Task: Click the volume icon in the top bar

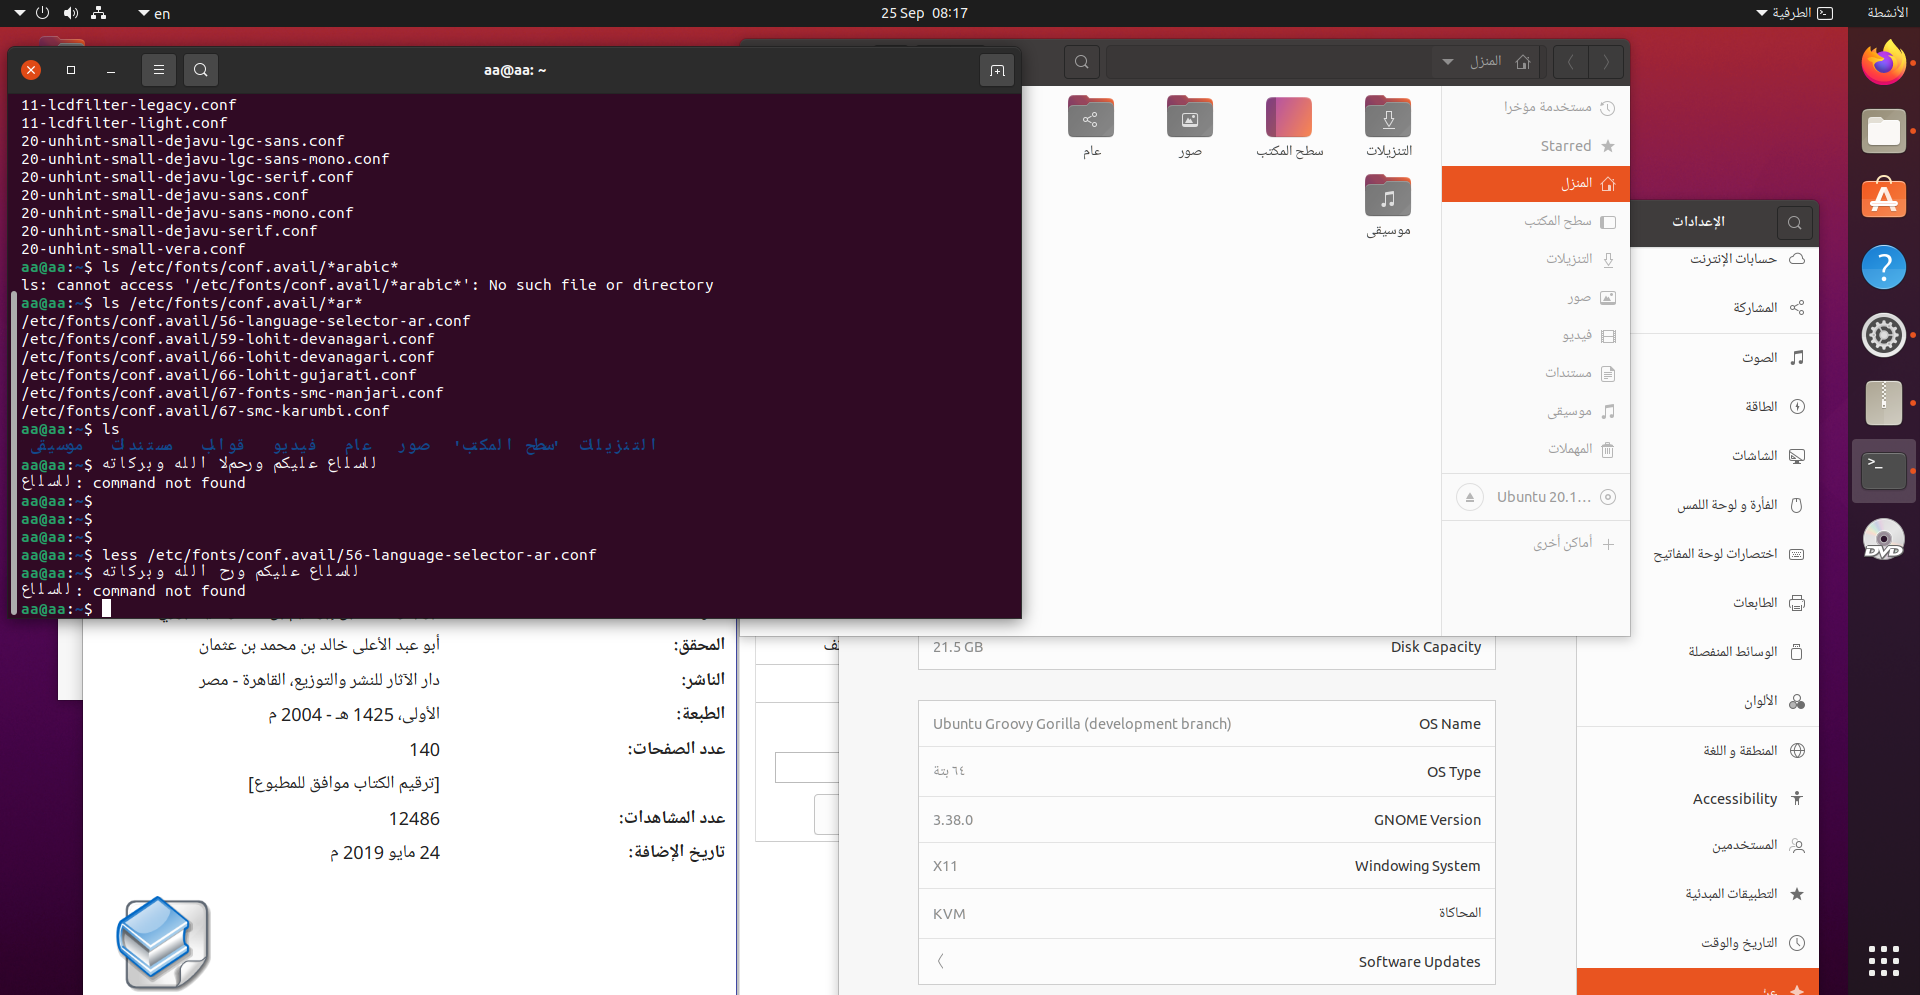Action: 70,13
